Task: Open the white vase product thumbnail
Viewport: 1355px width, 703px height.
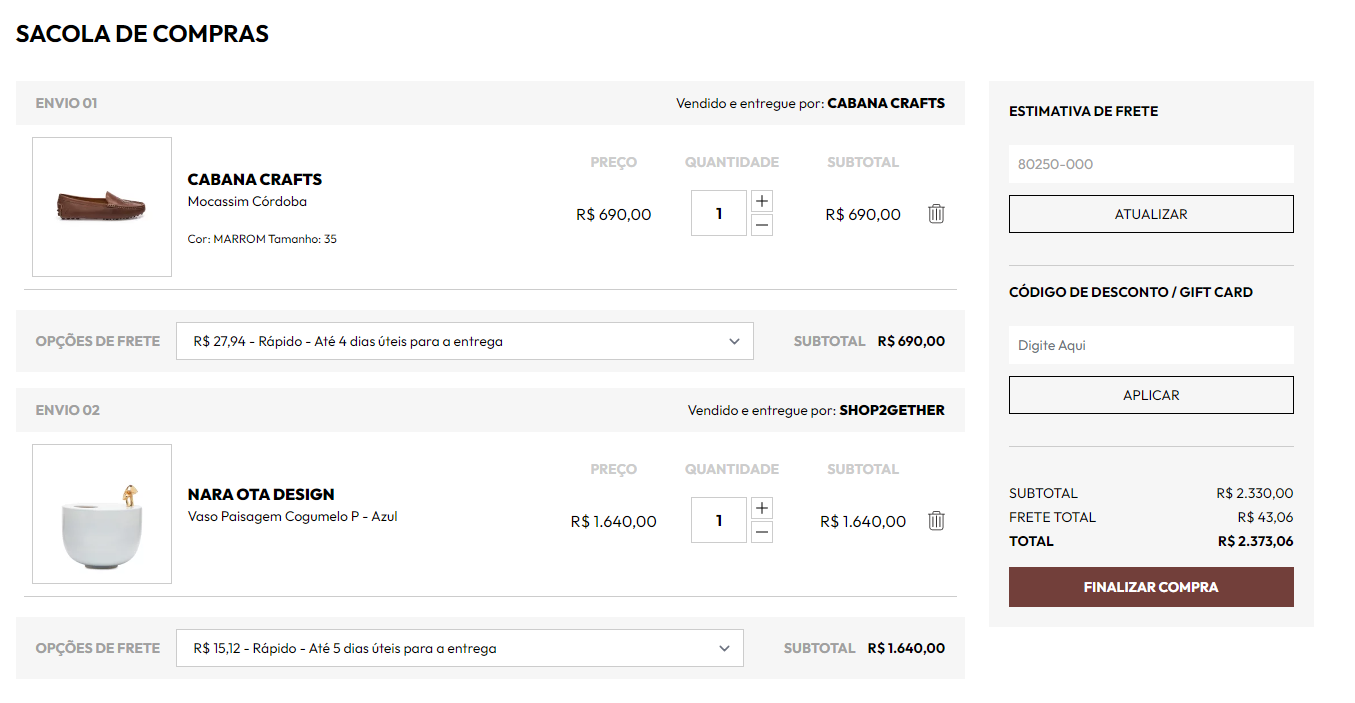Action: [x=102, y=514]
